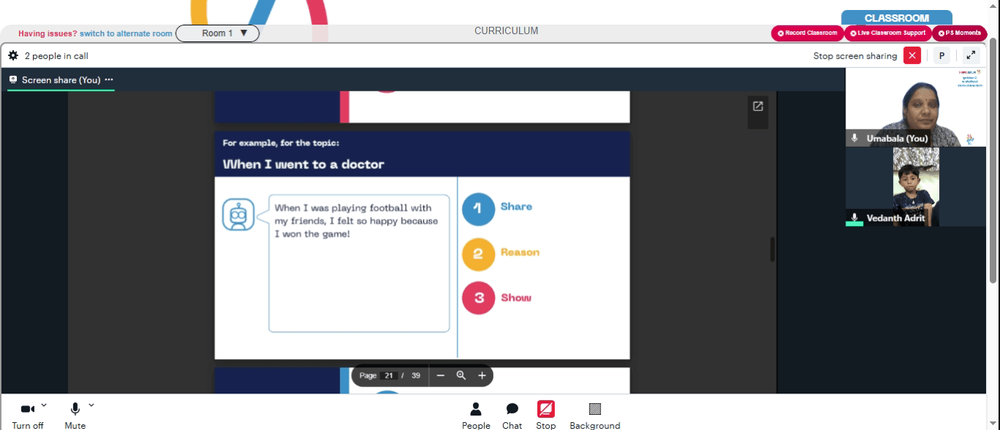
Task: Click the magnifier zoom reset icon
Action: [461, 375]
